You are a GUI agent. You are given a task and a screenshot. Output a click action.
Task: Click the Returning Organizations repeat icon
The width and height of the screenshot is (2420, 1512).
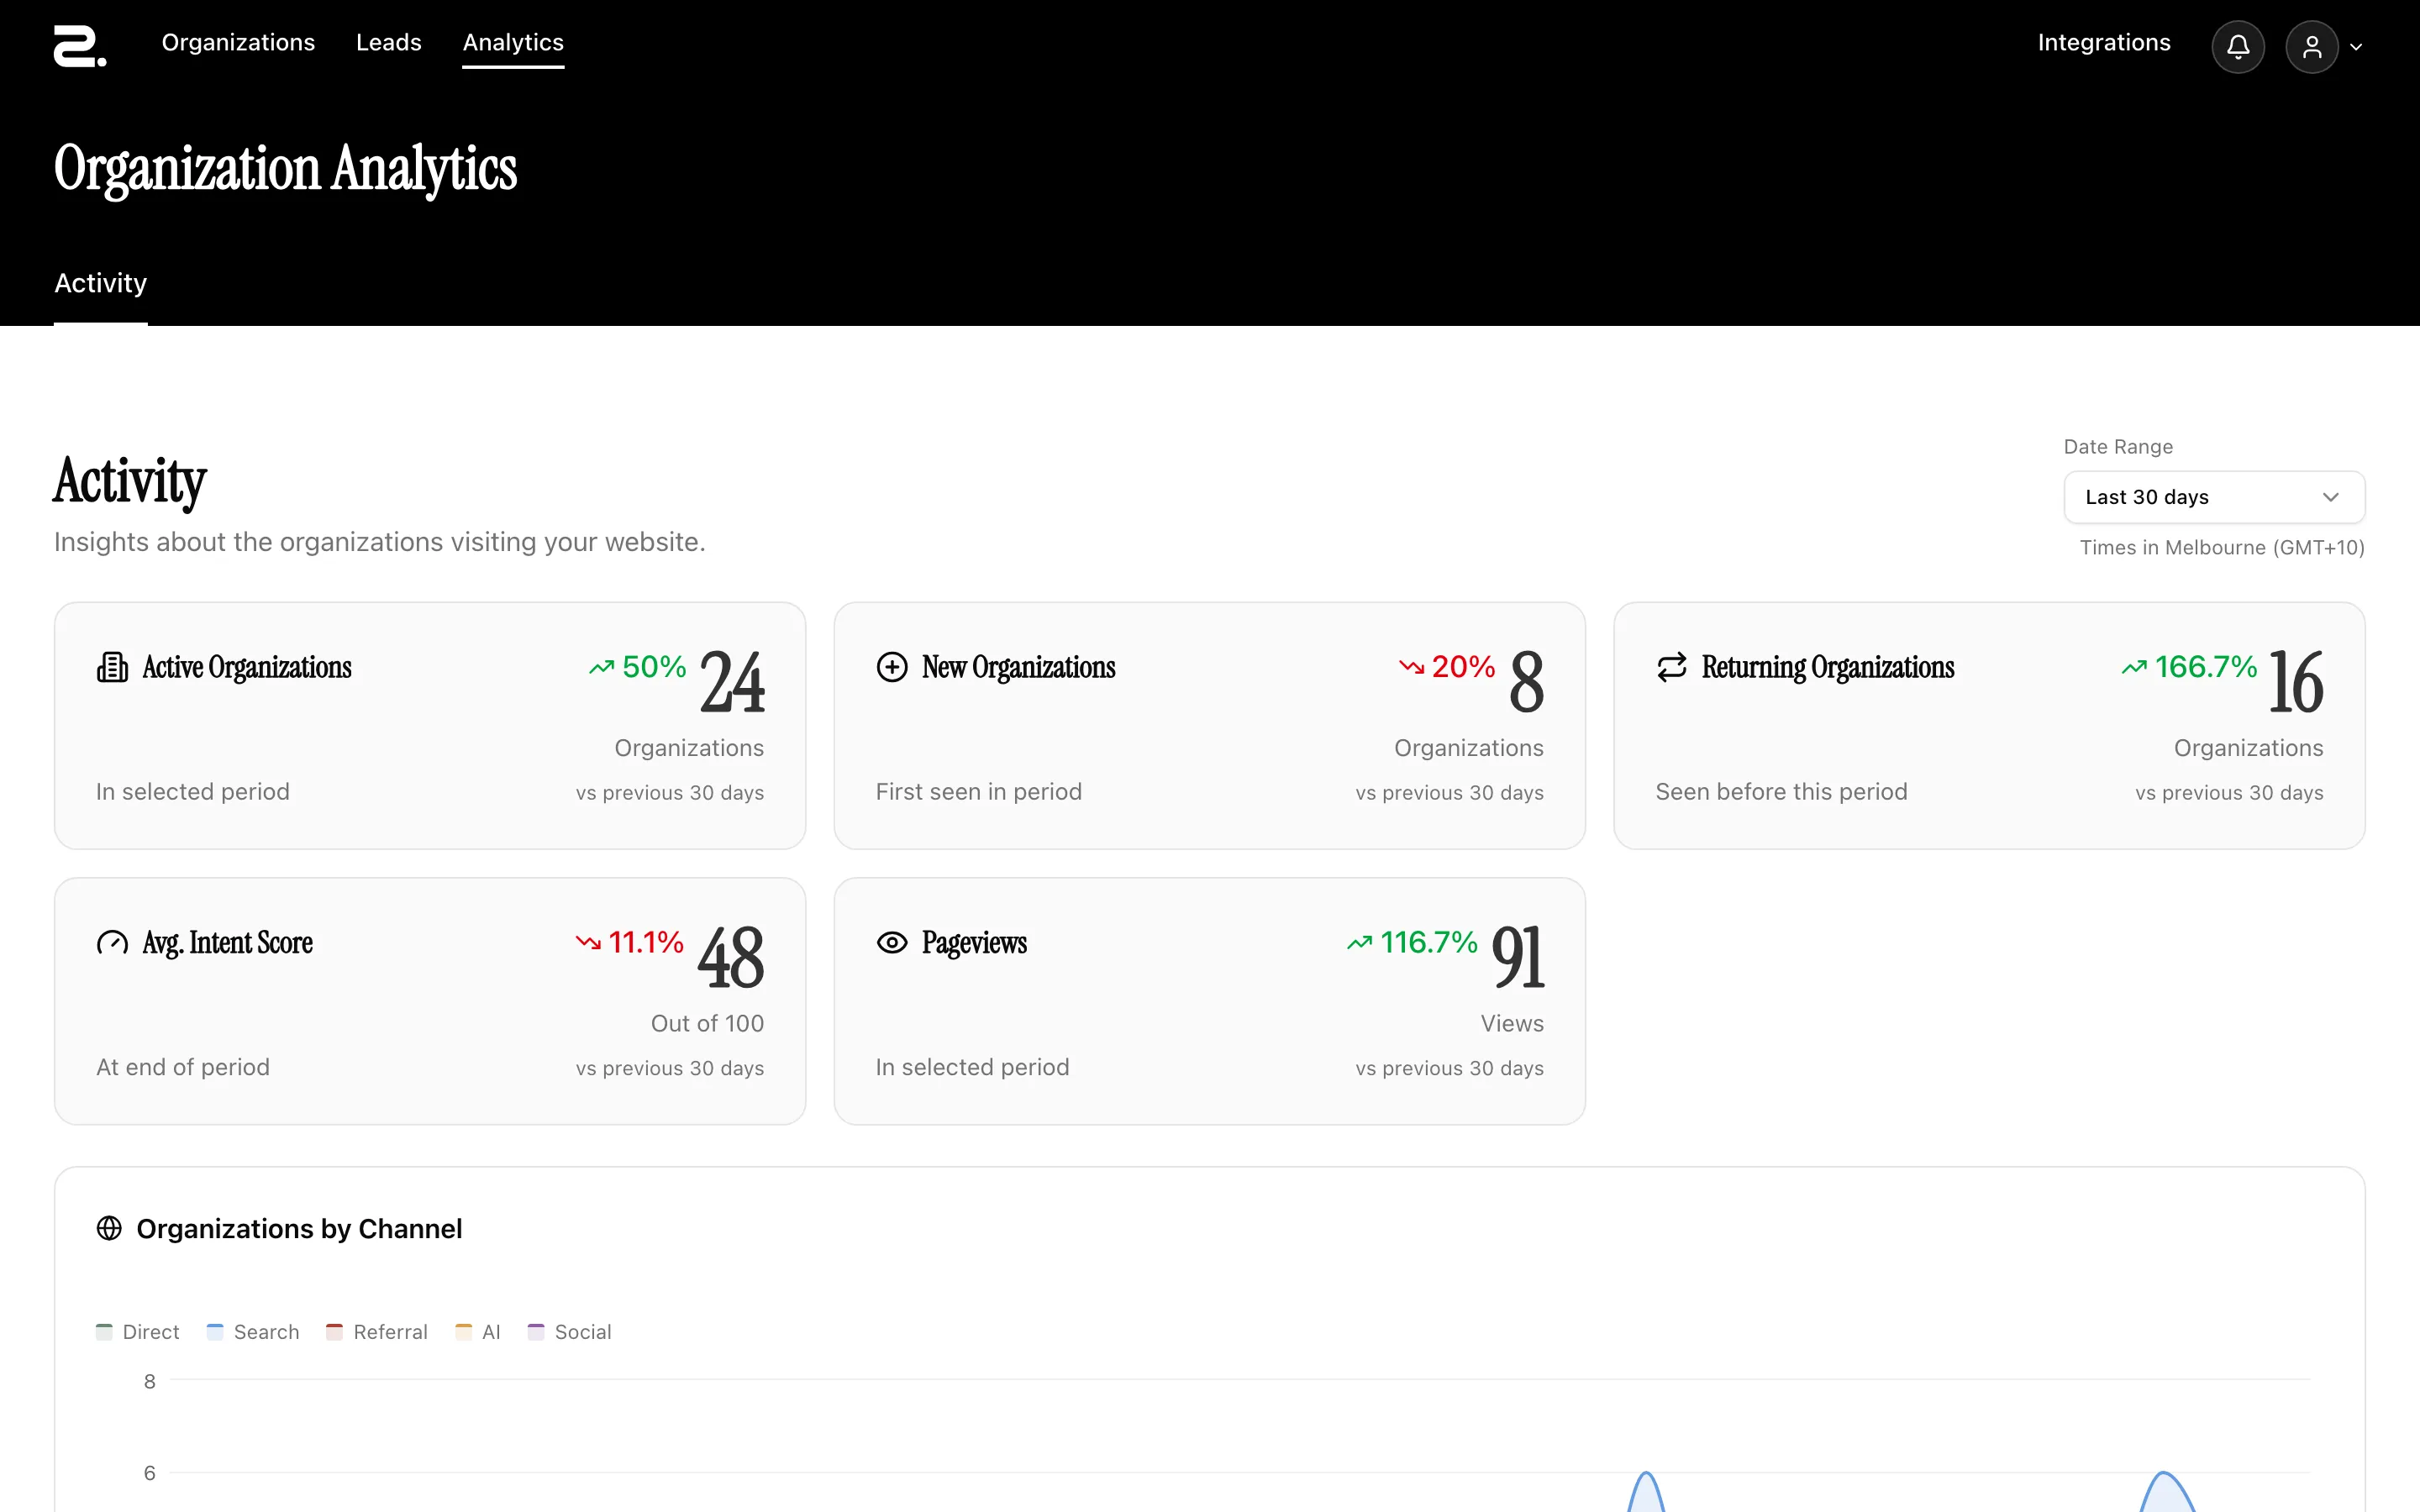1672,667
